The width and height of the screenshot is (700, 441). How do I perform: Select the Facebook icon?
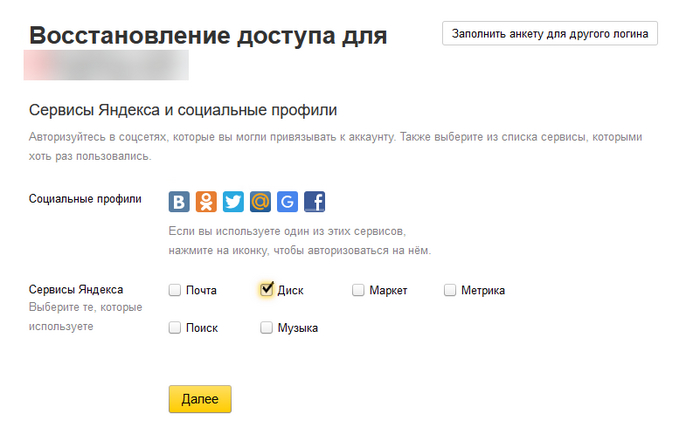(x=314, y=202)
